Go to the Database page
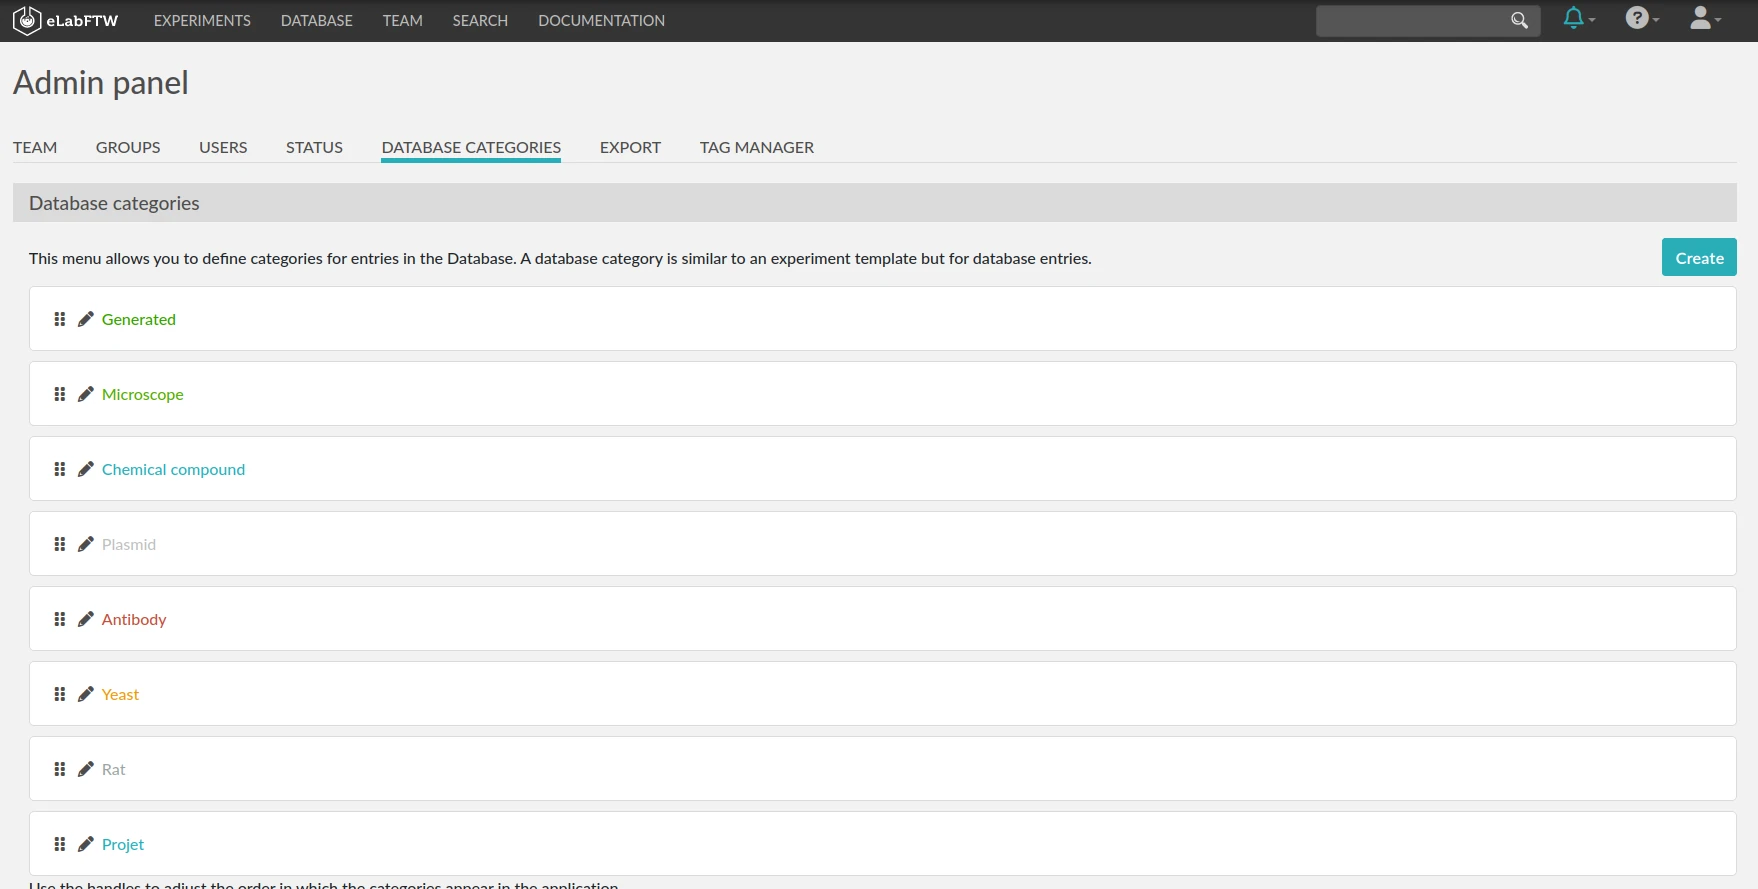 pyautogui.click(x=317, y=20)
